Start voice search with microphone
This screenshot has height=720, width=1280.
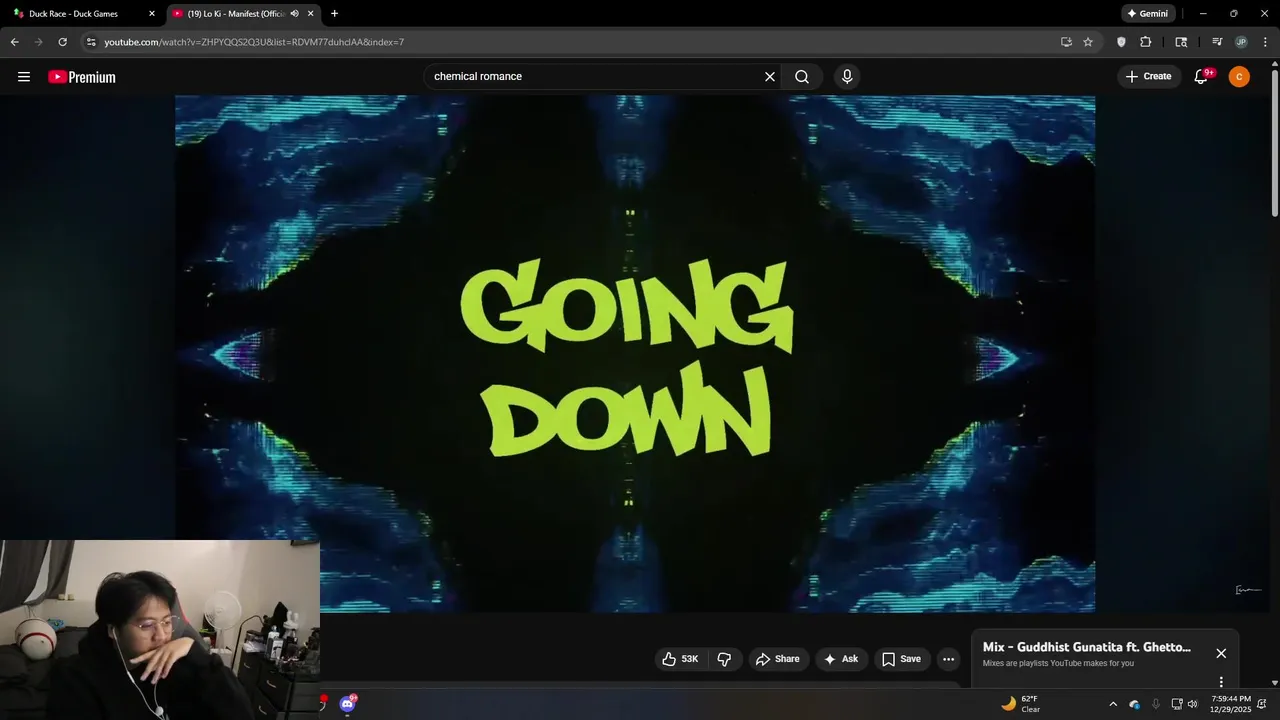[847, 77]
